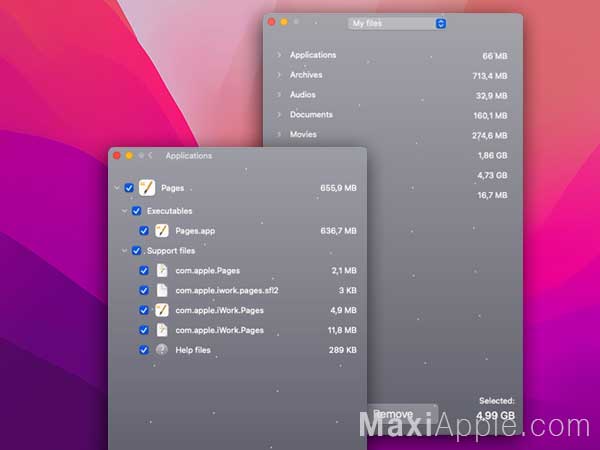
Task: Click the Remove button
Action: [402, 414]
